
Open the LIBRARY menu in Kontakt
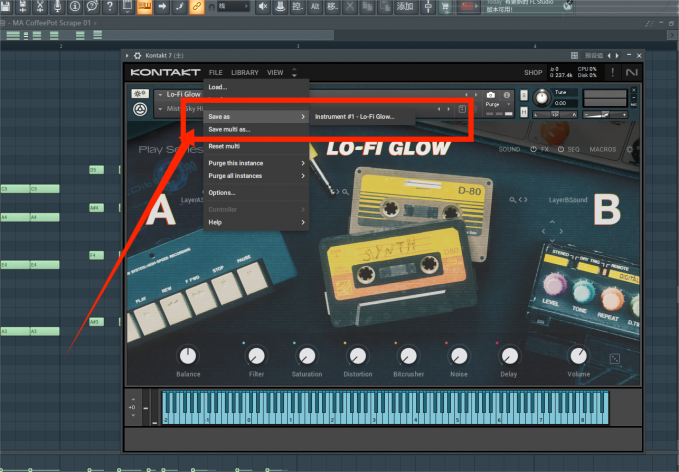[x=245, y=73]
